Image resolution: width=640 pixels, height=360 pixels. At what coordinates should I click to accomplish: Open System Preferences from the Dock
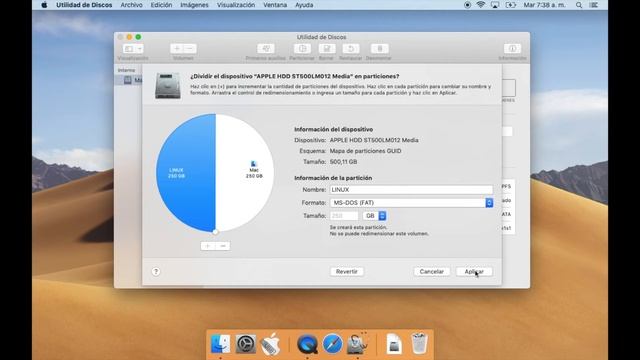[x=246, y=344]
